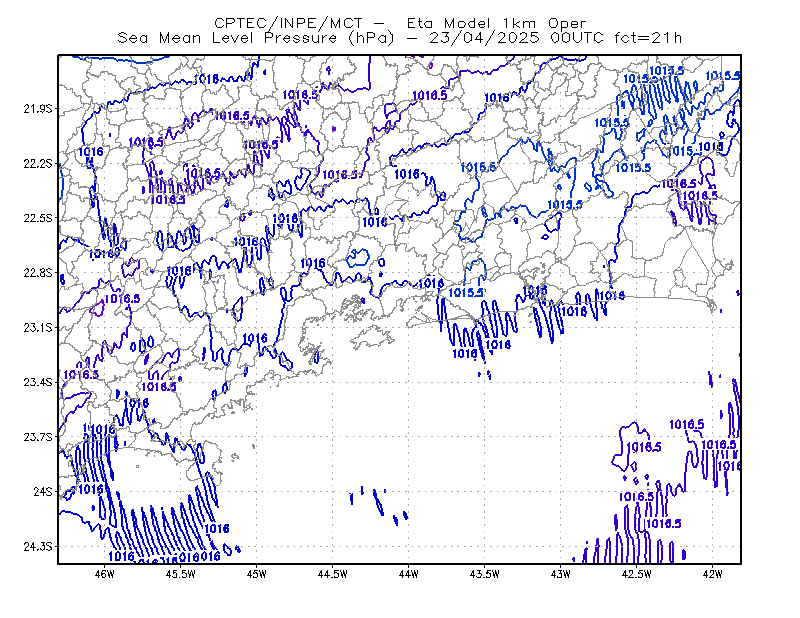Click the 42W longitude axis label

pyautogui.click(x=712, y=574)
